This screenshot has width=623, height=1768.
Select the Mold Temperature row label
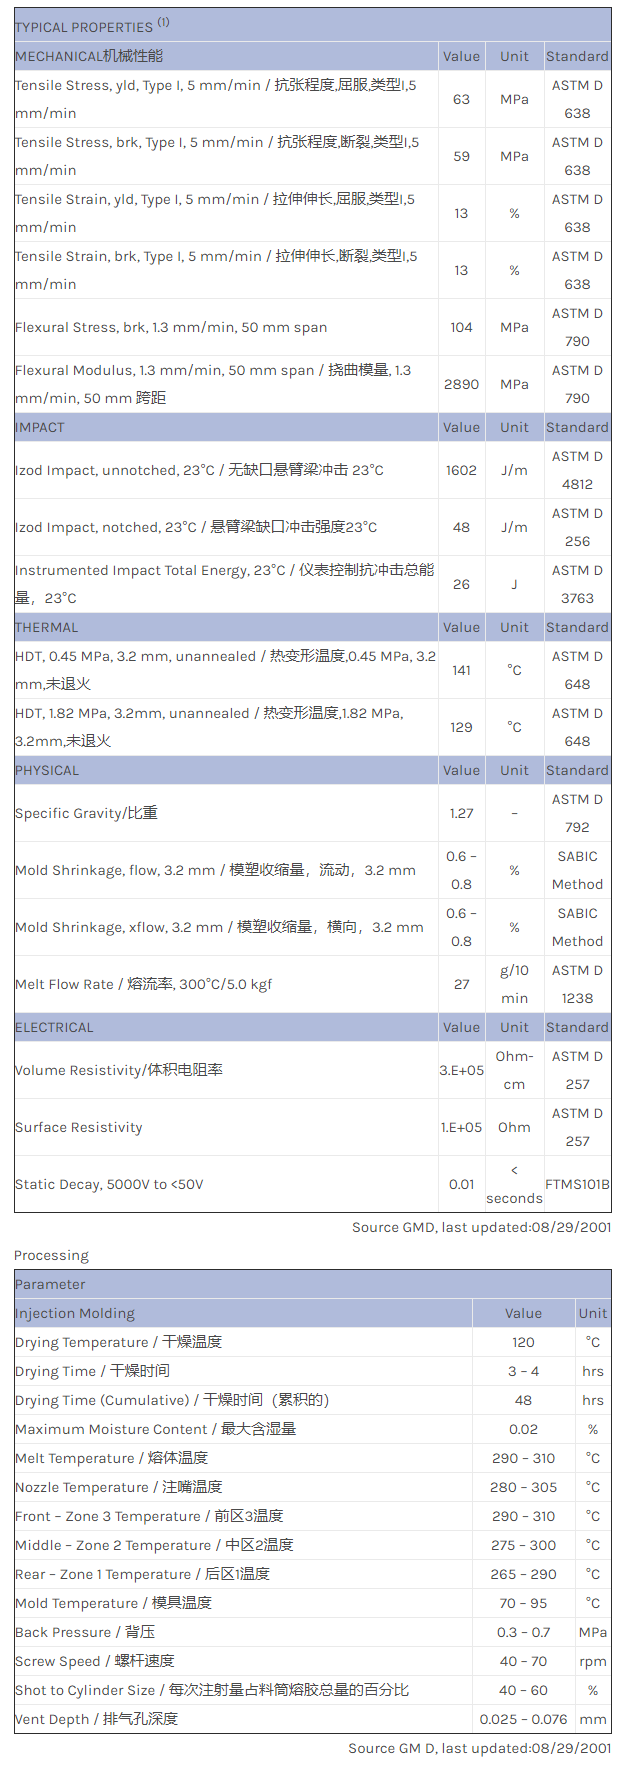point(113,1603)
